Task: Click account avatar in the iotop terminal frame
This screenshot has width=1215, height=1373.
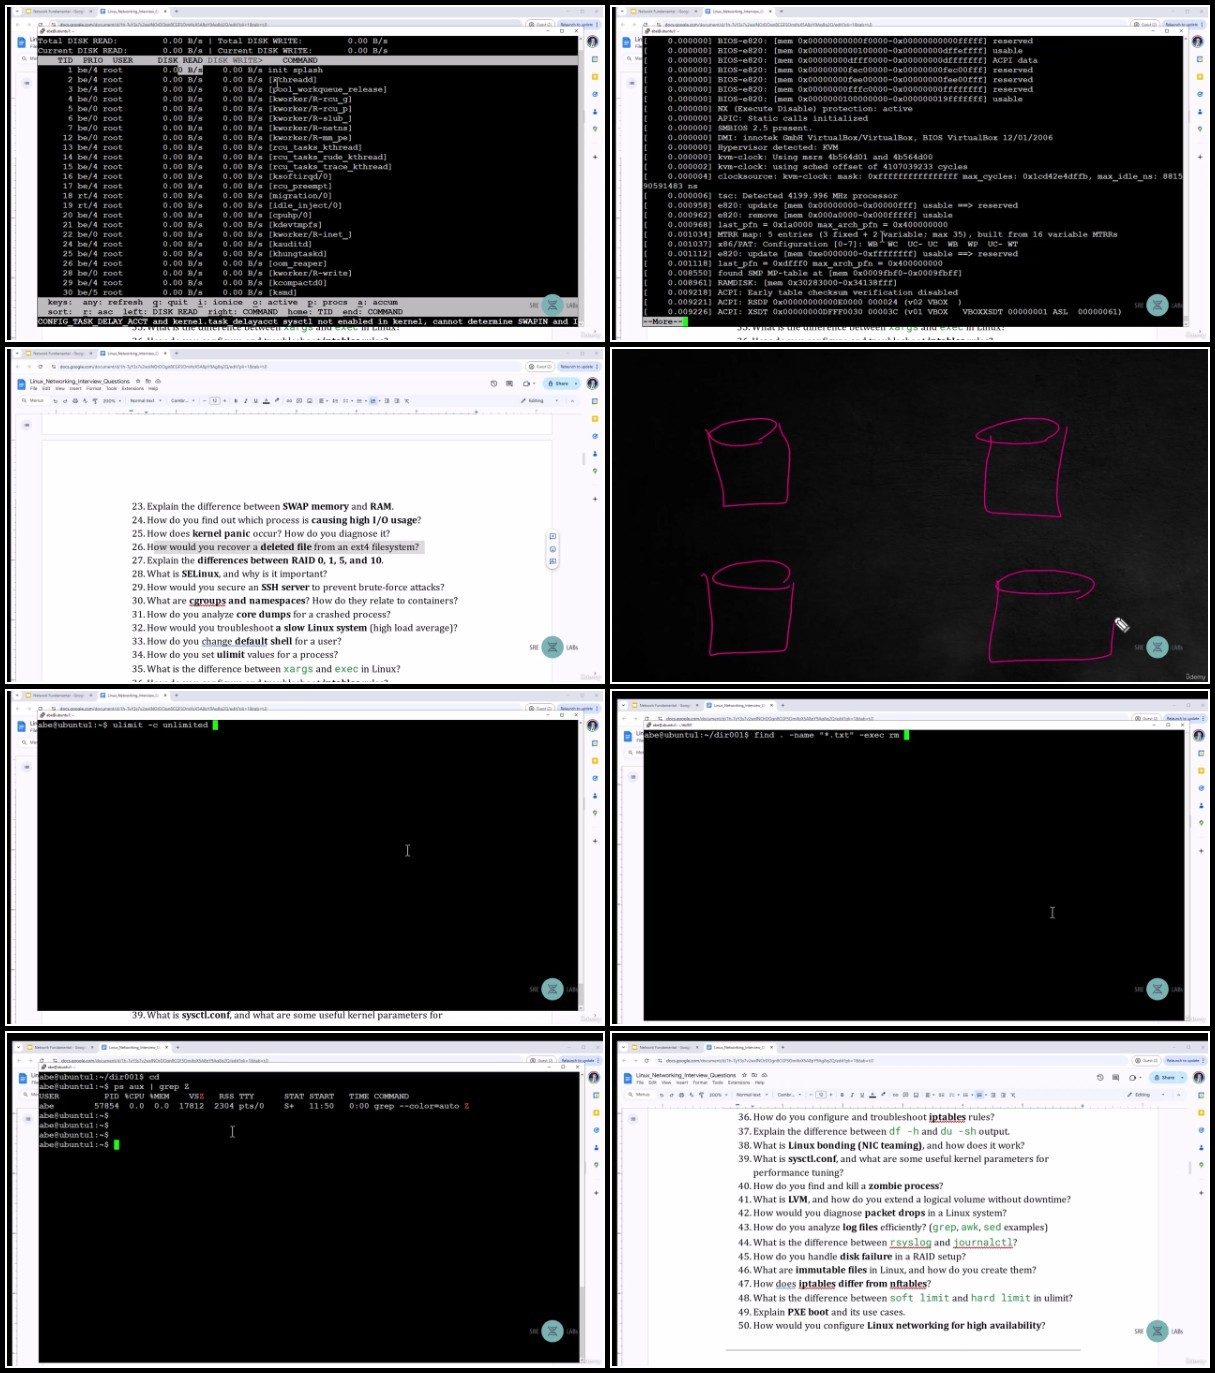Action: 592,41
